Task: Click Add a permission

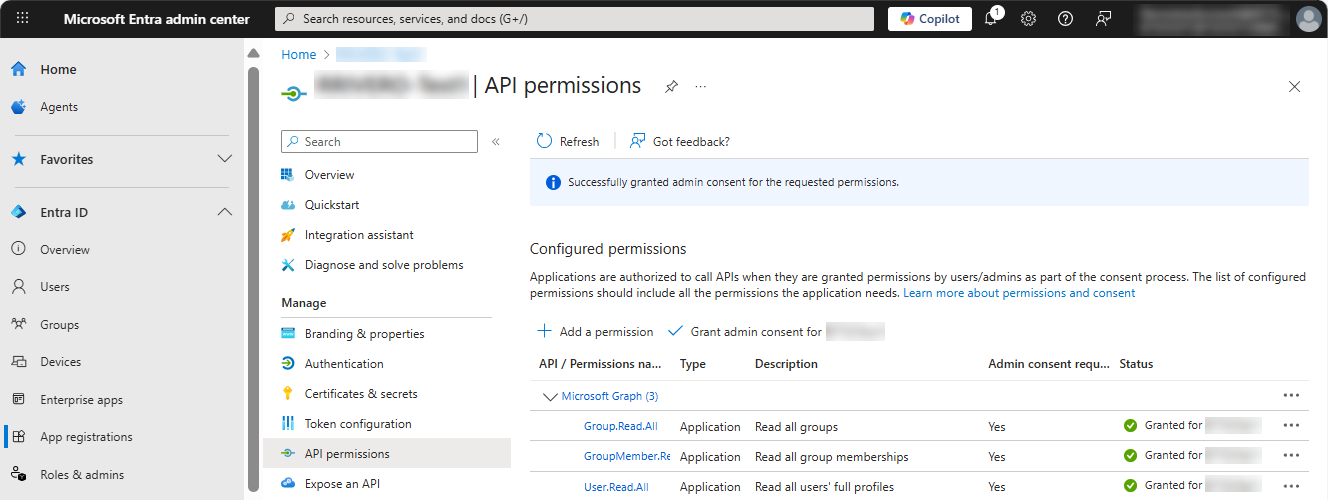Action: click(595, 332)
